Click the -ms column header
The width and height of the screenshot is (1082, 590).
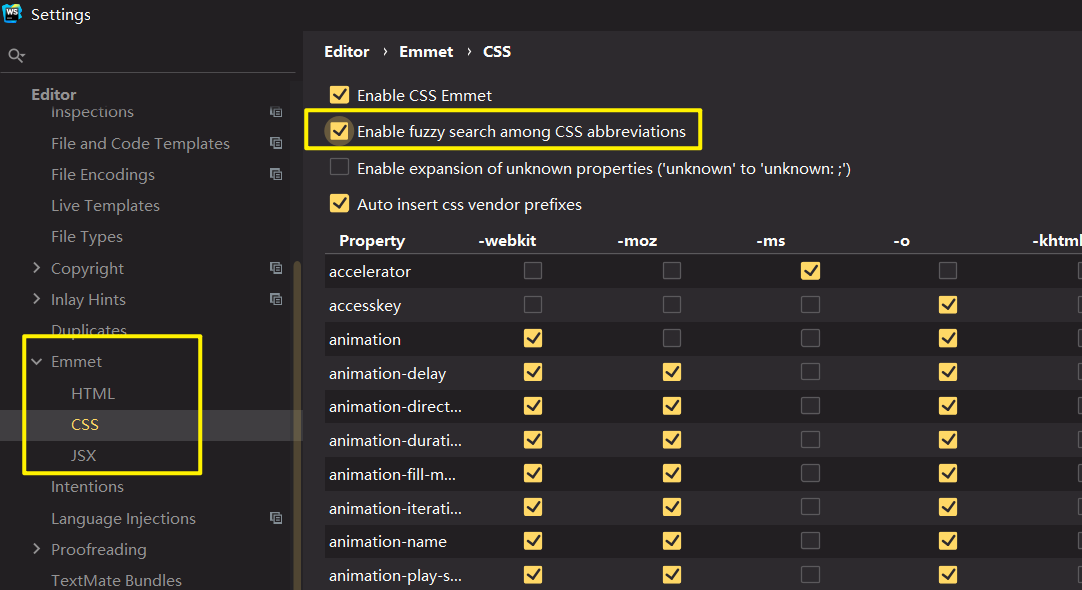(771, 241)
